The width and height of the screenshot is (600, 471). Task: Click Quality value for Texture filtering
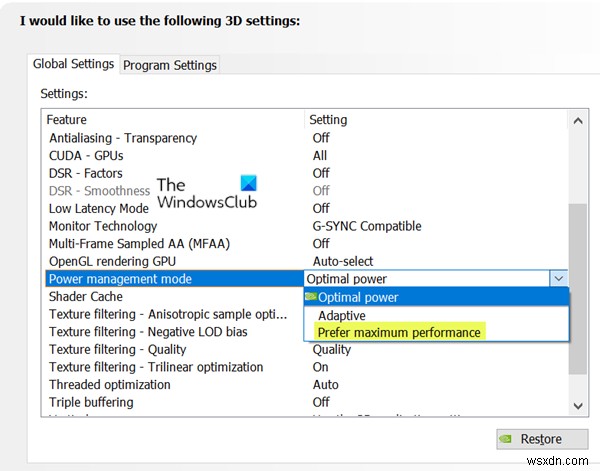coord(332,349)
